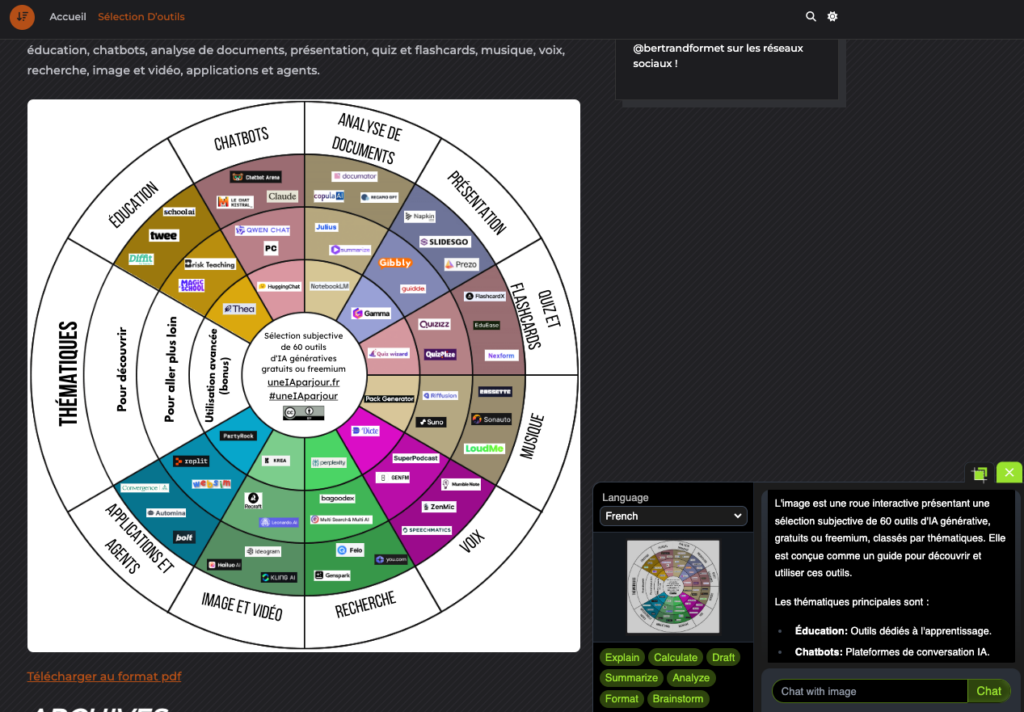Image resolution: width=1024 pixels, height=712 pixels.
Task: Click the QuizMize logo
Action: pyautogui.click(x=440, y=354)
